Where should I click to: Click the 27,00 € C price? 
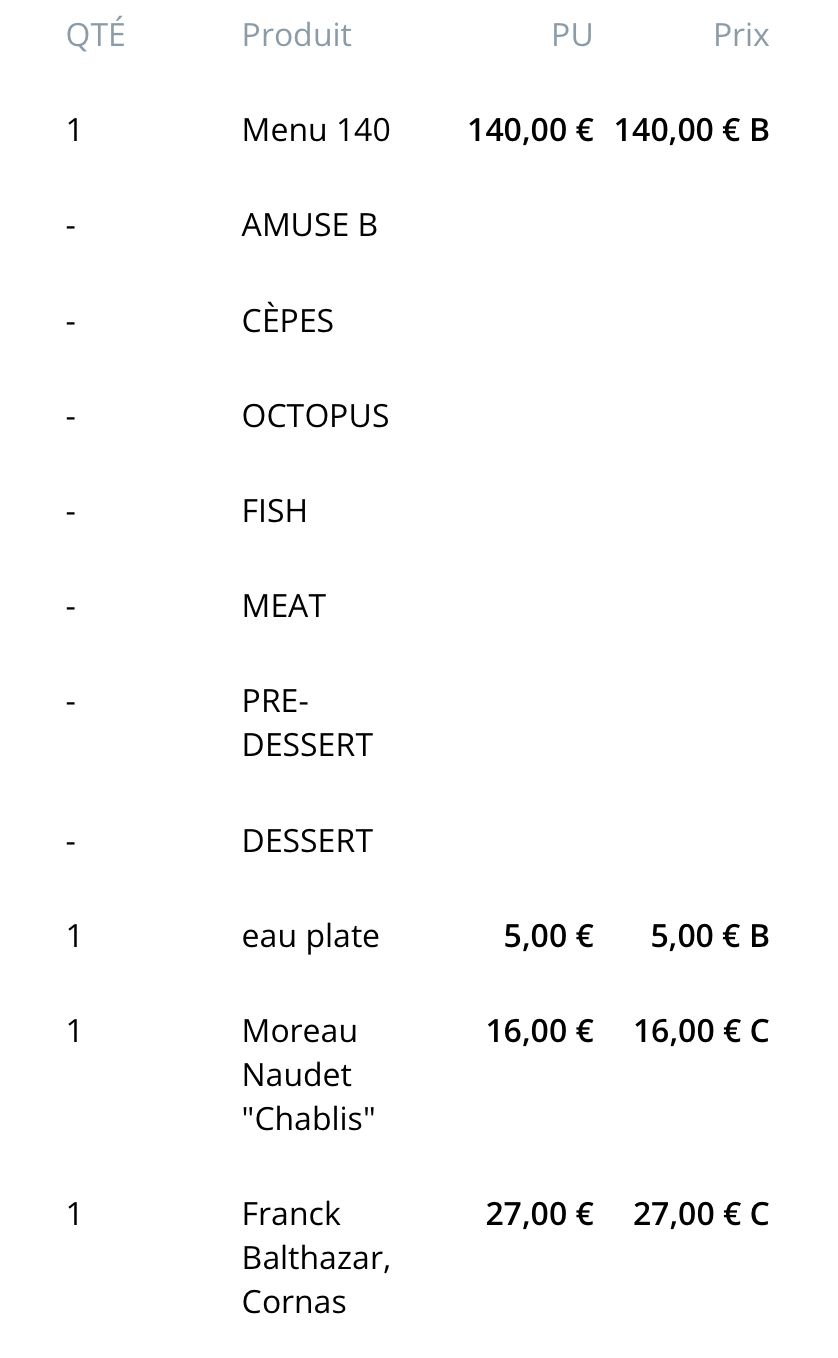pos(701,1214)
